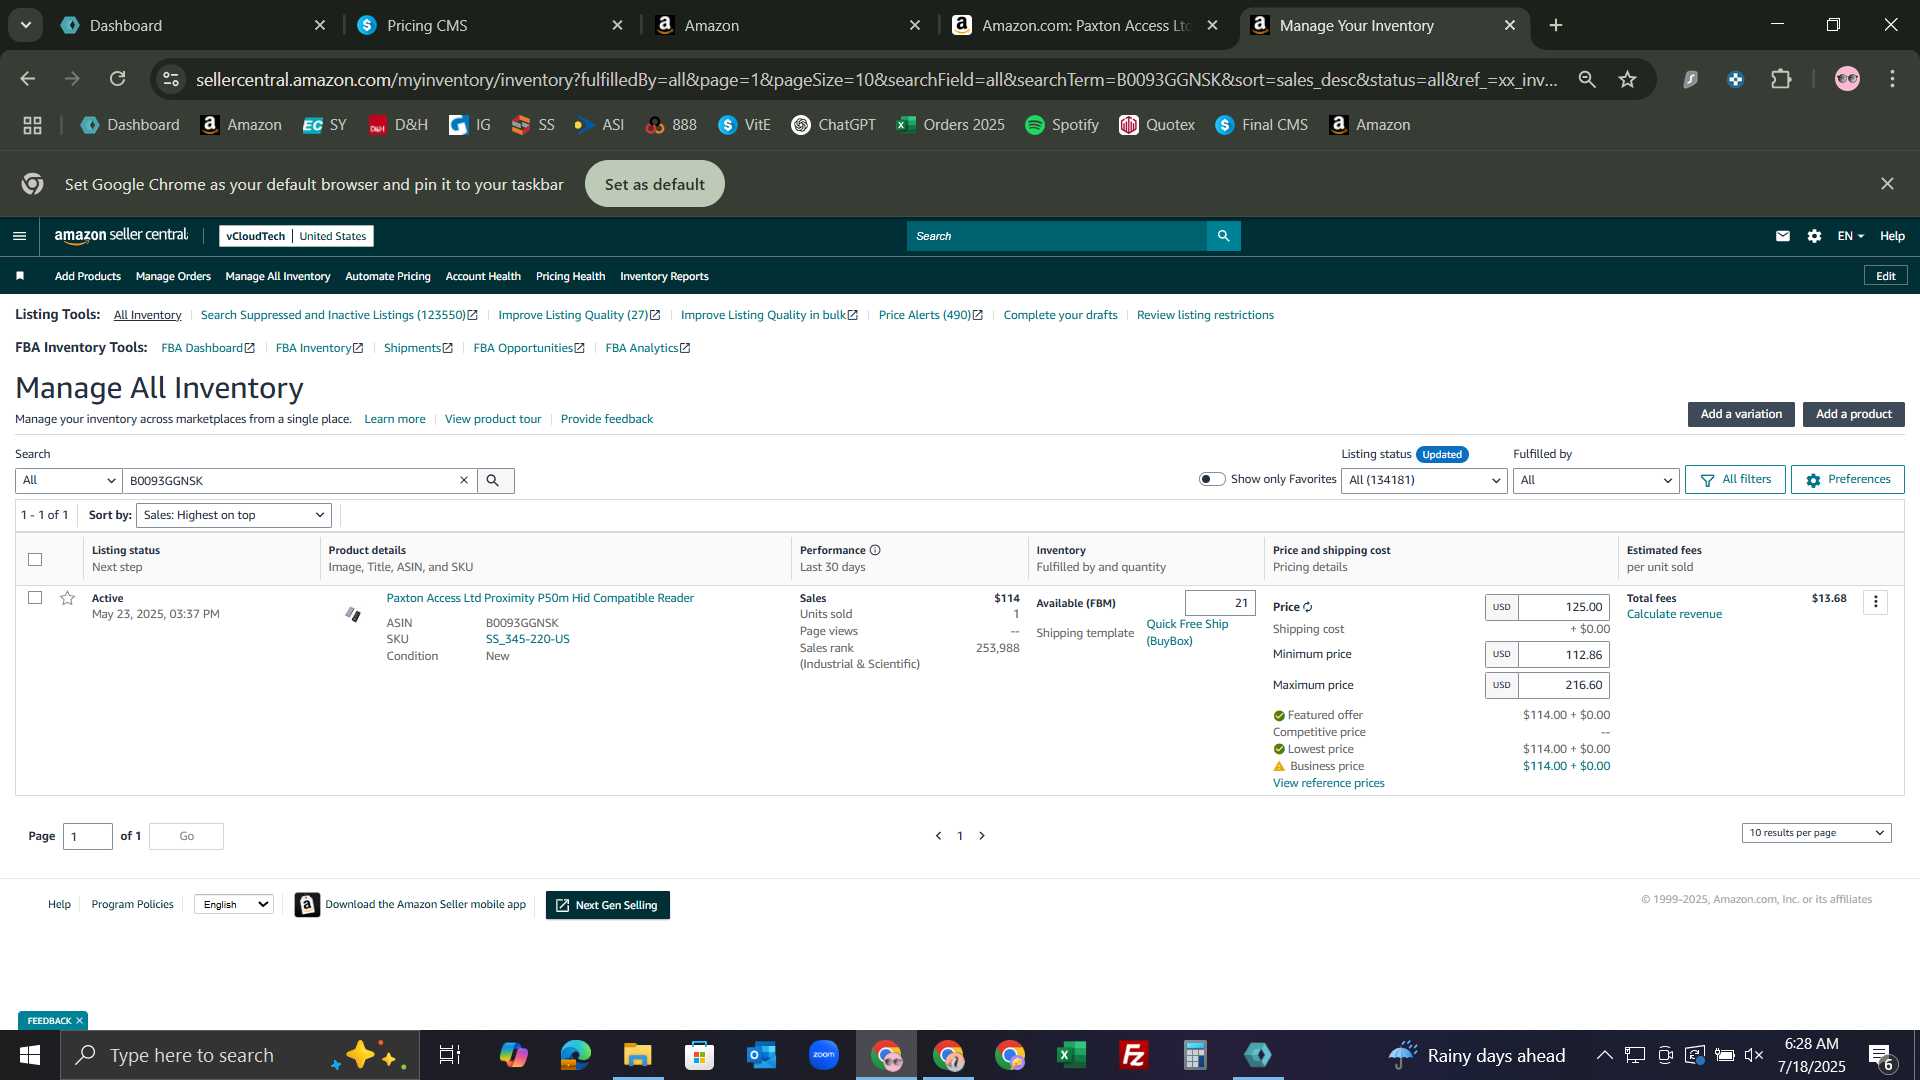Bookmark this page with the star icon
This screenshot has width=1920, height=1080.
1627,79
